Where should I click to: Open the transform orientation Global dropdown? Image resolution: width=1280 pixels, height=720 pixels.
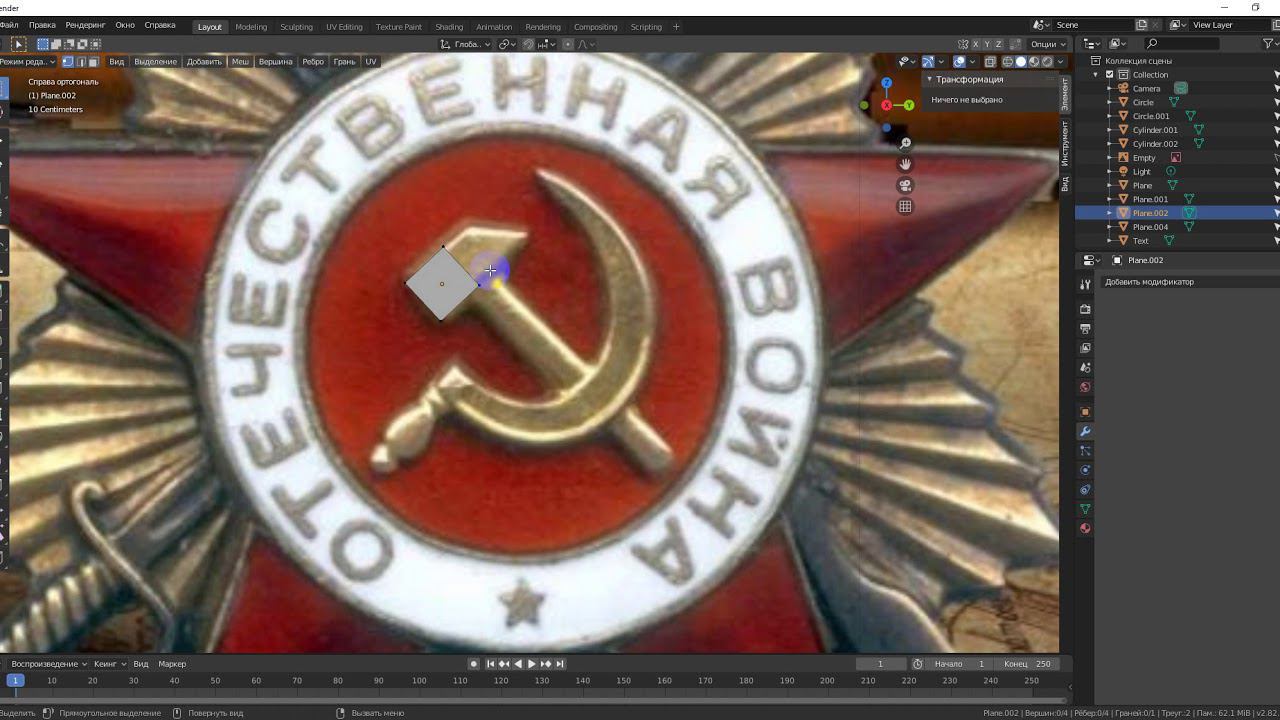click(466, 44)
